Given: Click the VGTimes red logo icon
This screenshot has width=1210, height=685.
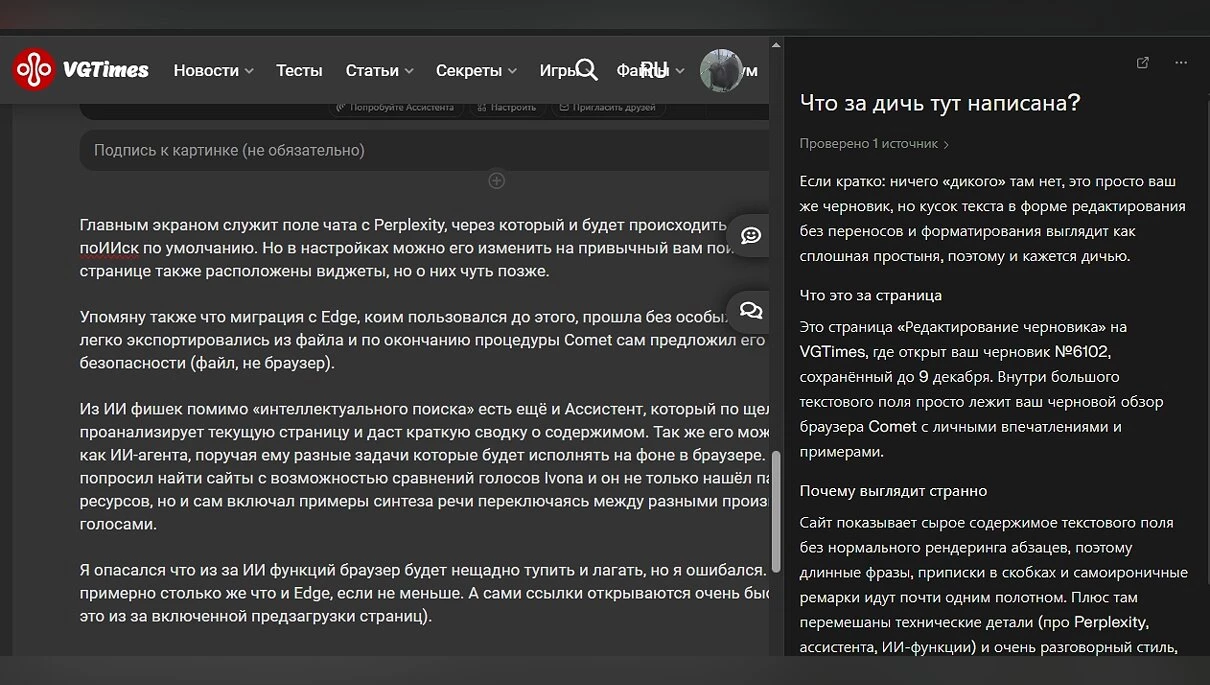Looking at the screenshot, I should 34,70.
